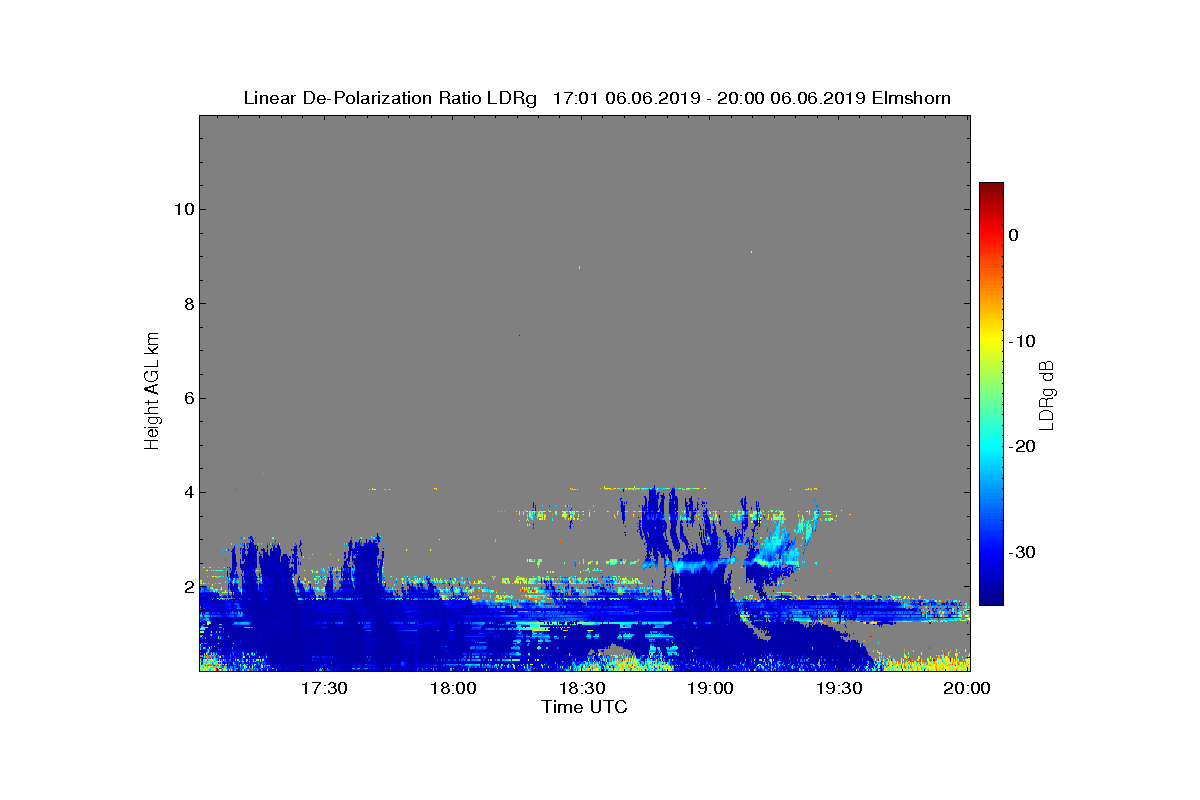
Task: Click the 'Time UTC' axis label
Action: pos(585,707)
